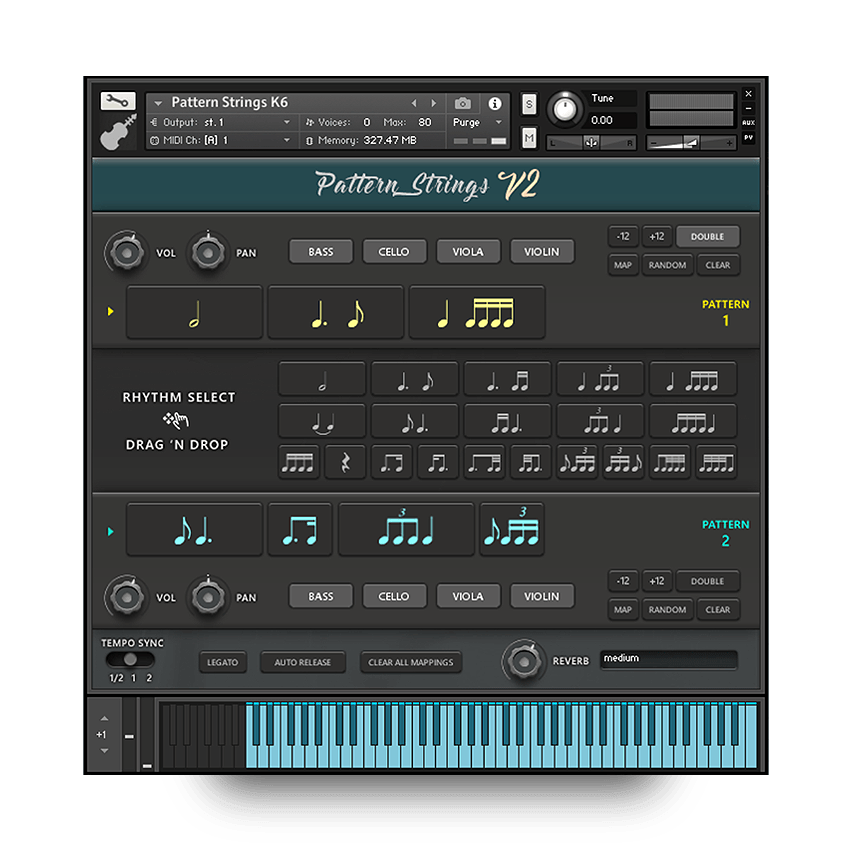
Task: Mute the instrument with M button
Action: [529, 137]
